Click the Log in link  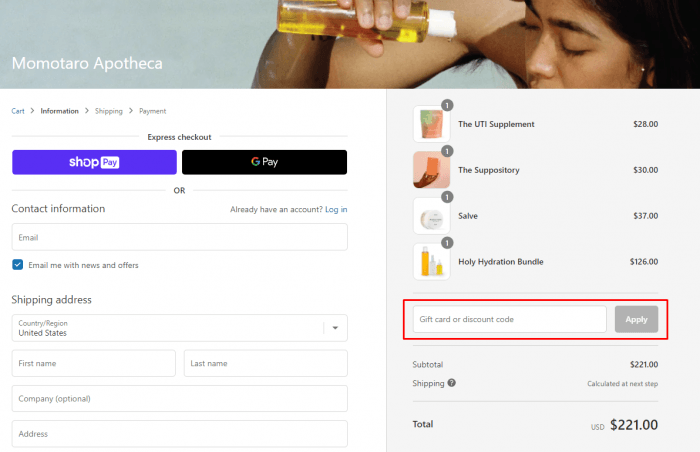[x=336, y=209]
